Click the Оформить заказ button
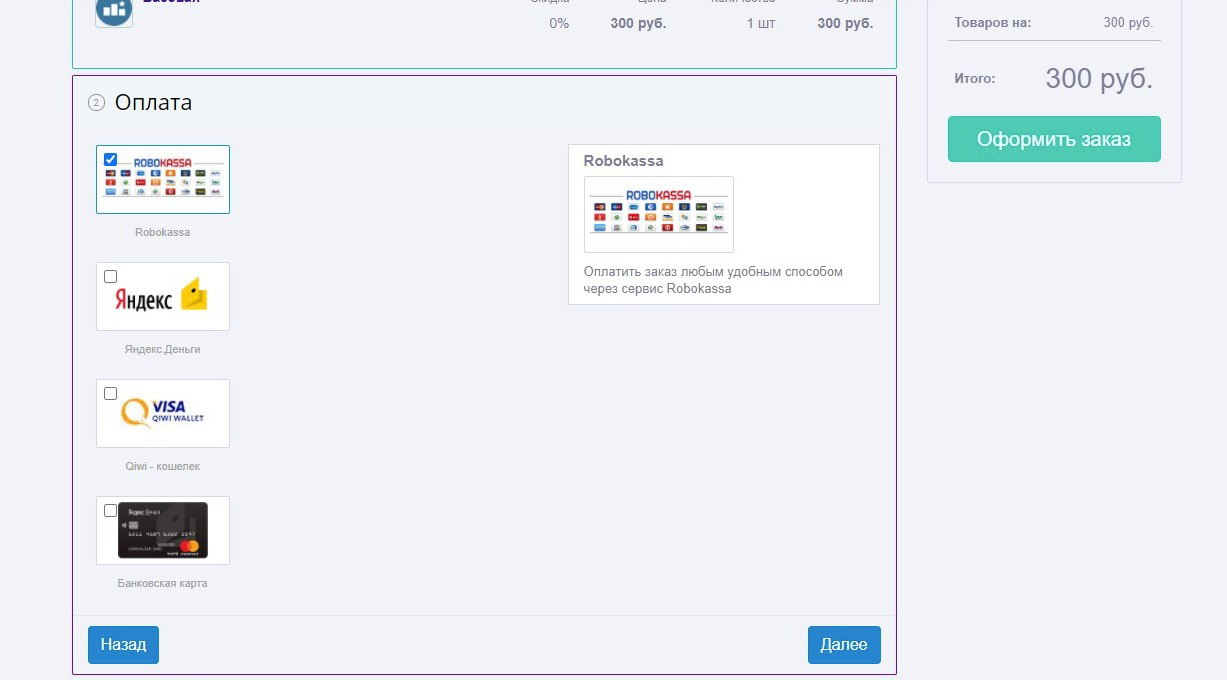The image size is (1227, 680). [1054, 139]
